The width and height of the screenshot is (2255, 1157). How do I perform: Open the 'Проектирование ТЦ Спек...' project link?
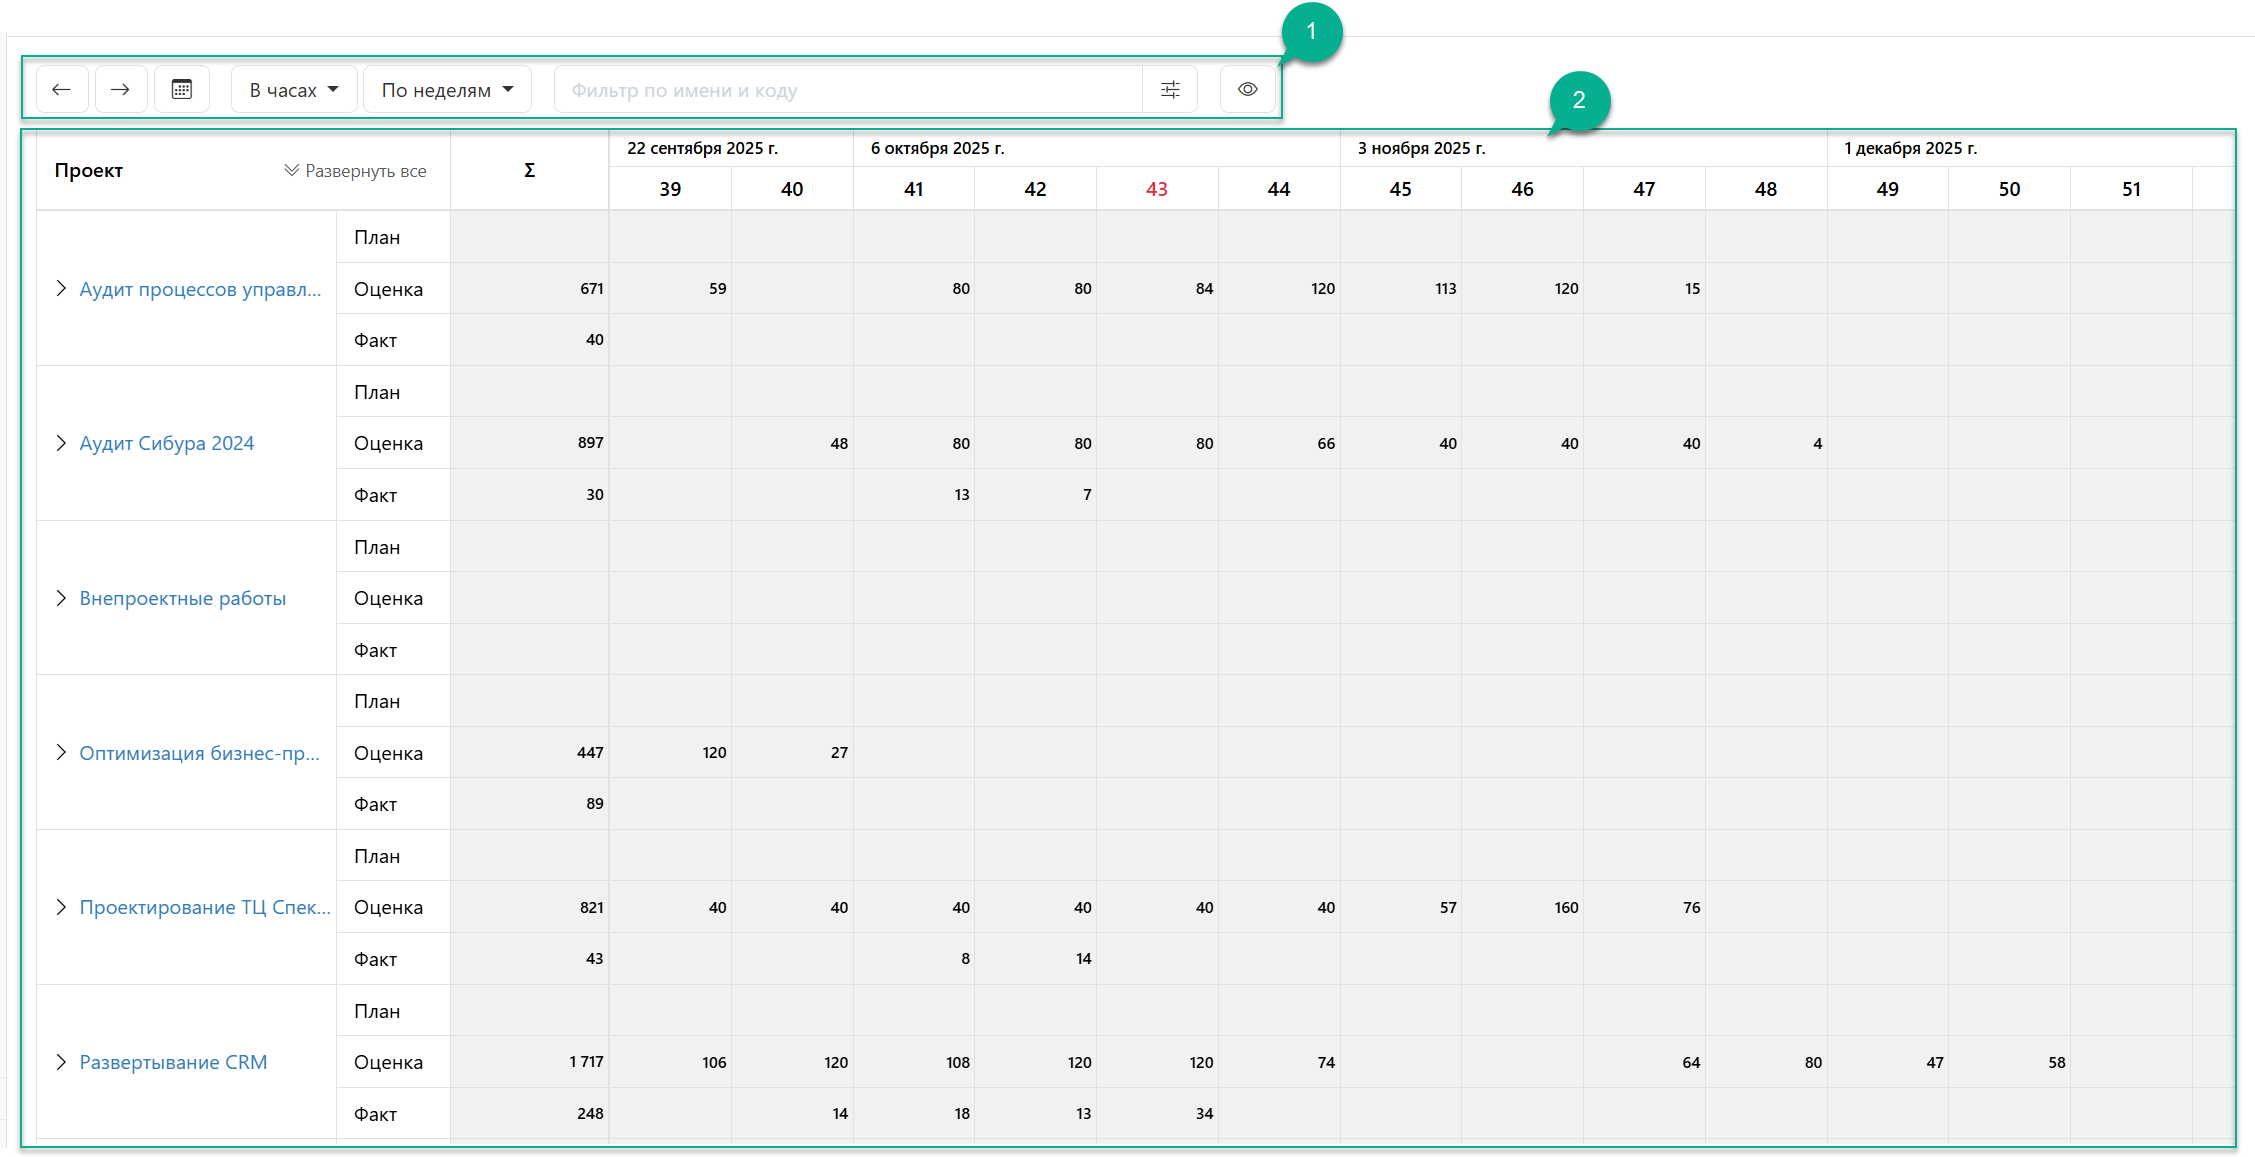[x=204, y=907]
